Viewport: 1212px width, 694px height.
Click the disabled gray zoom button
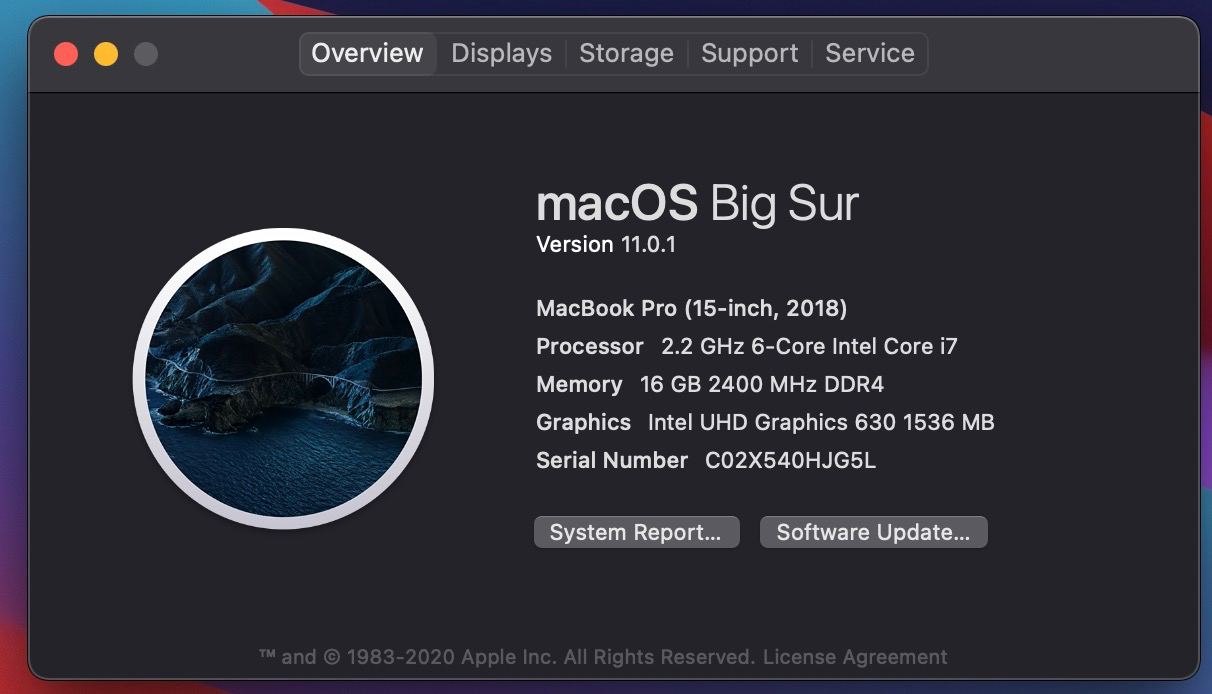tap(146, 54)
